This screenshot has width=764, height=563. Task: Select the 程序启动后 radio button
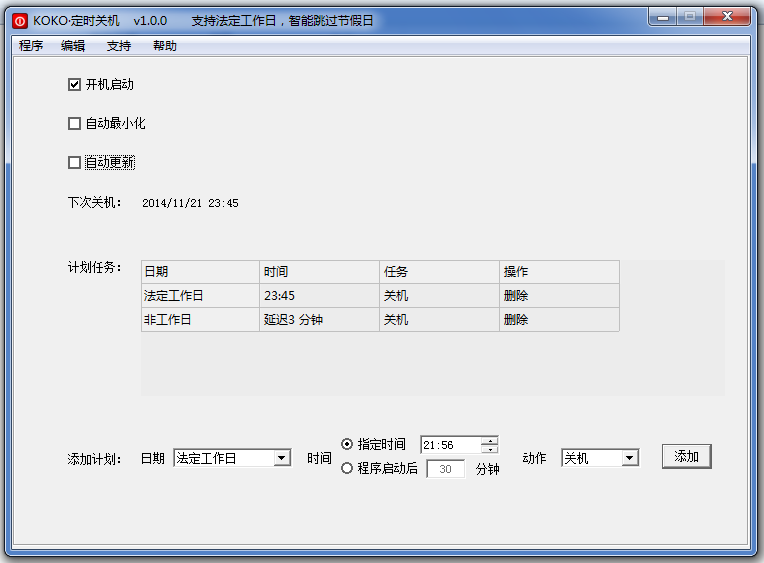coord(347,468)
